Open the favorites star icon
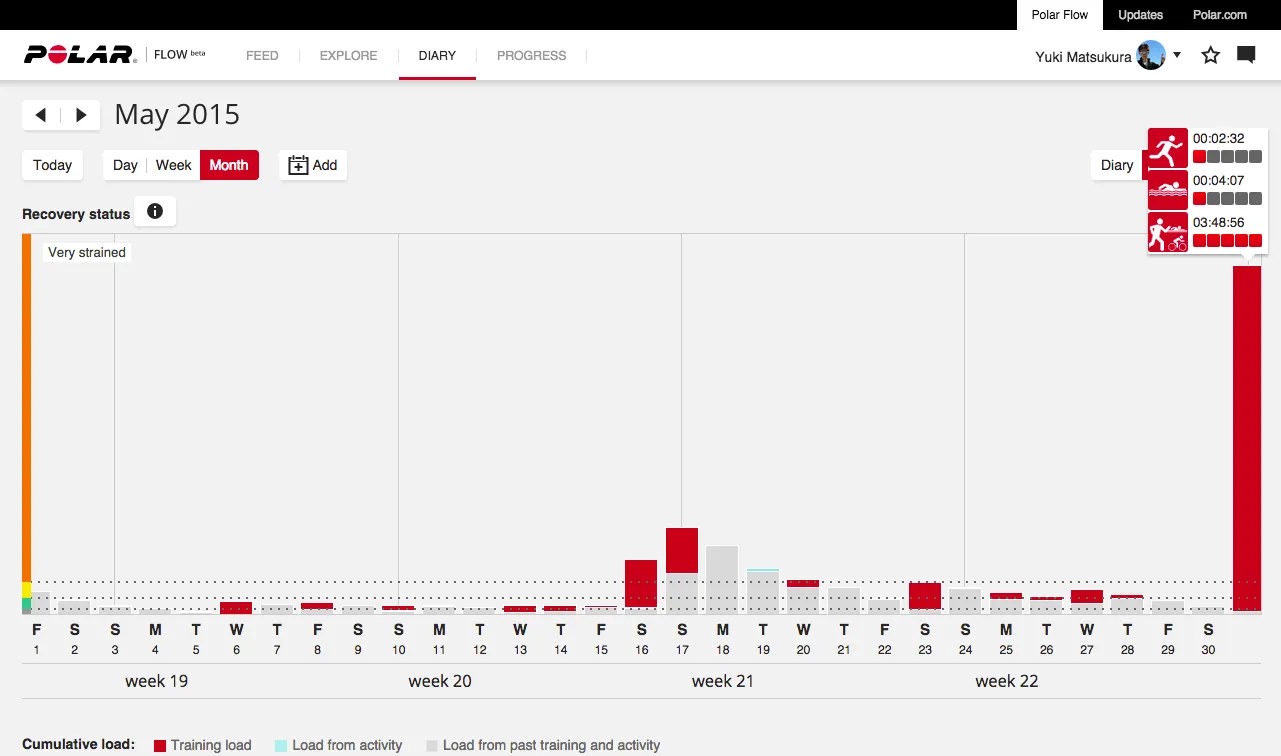Viewport: 1281px width, 756px height. click(x=1210, y=56)
